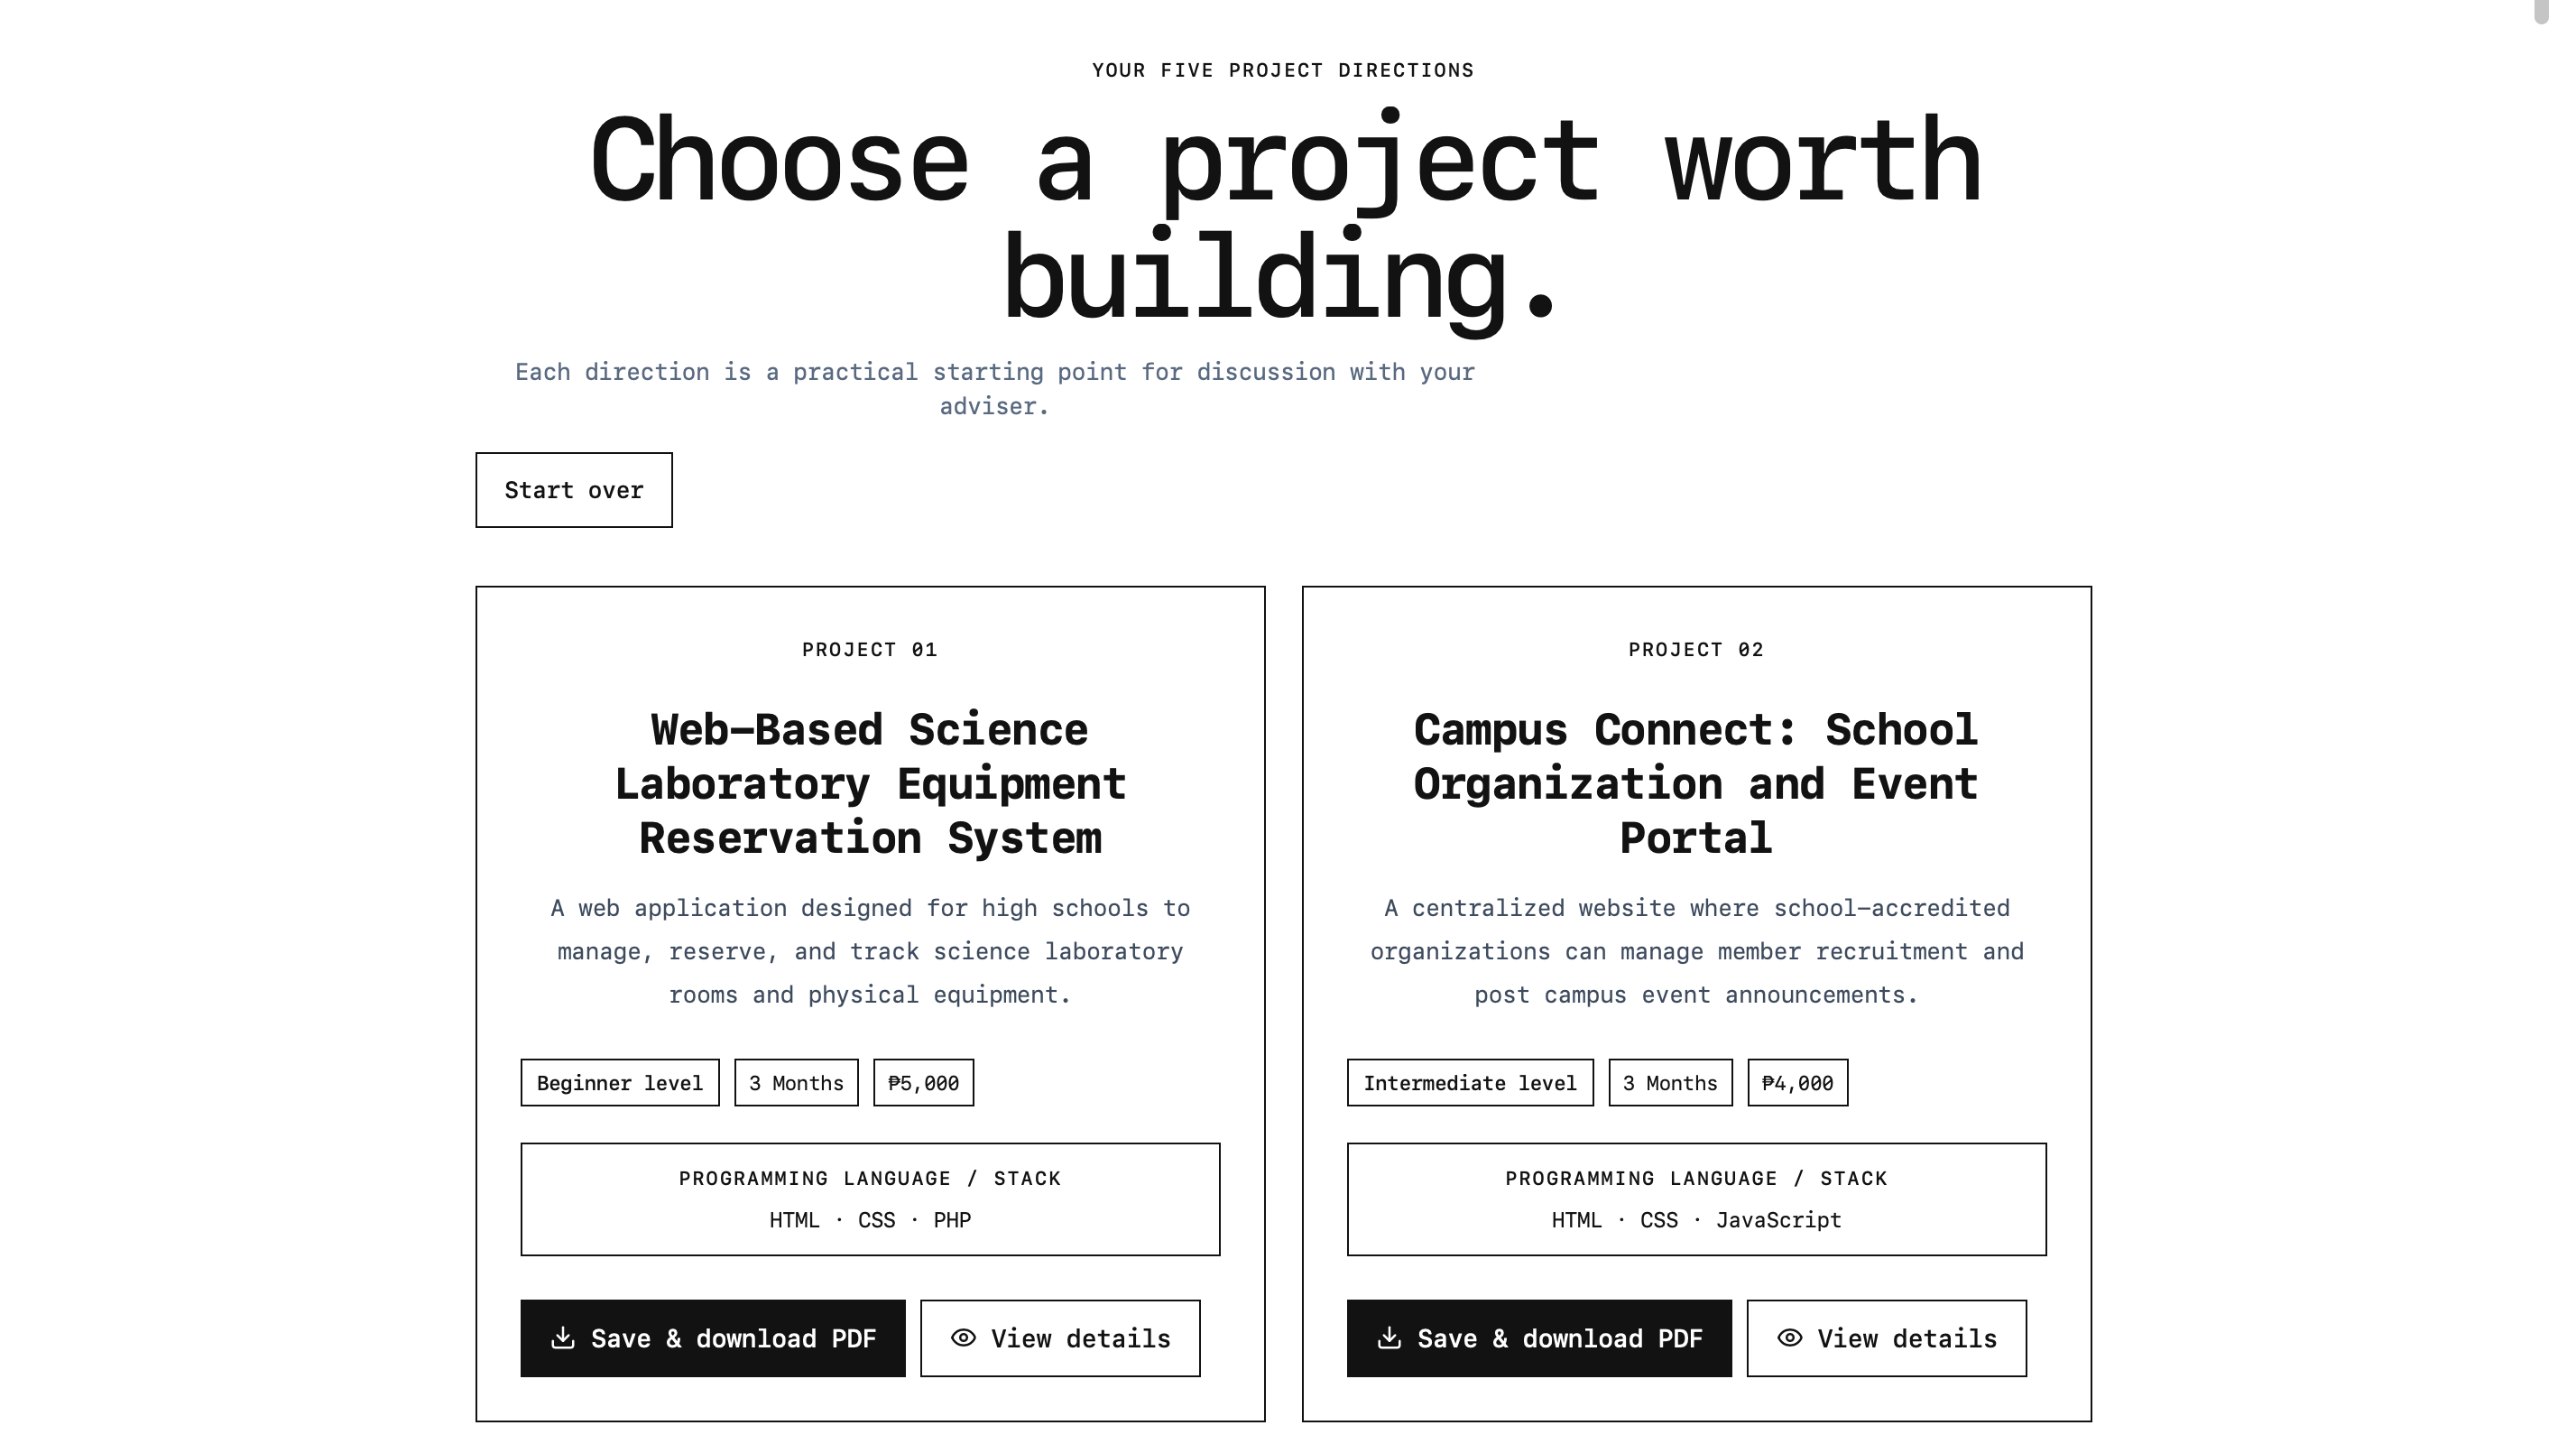Click eye icon in Project 01 View details
Viewport: 2576px width, 1444px height.
click(963, 1338)
